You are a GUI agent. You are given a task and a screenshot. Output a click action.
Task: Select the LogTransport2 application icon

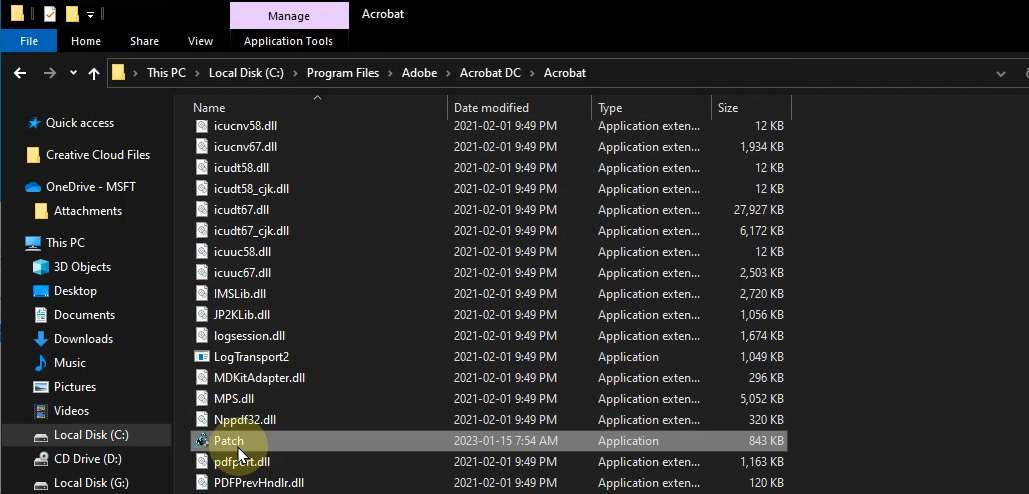(201, 357)
